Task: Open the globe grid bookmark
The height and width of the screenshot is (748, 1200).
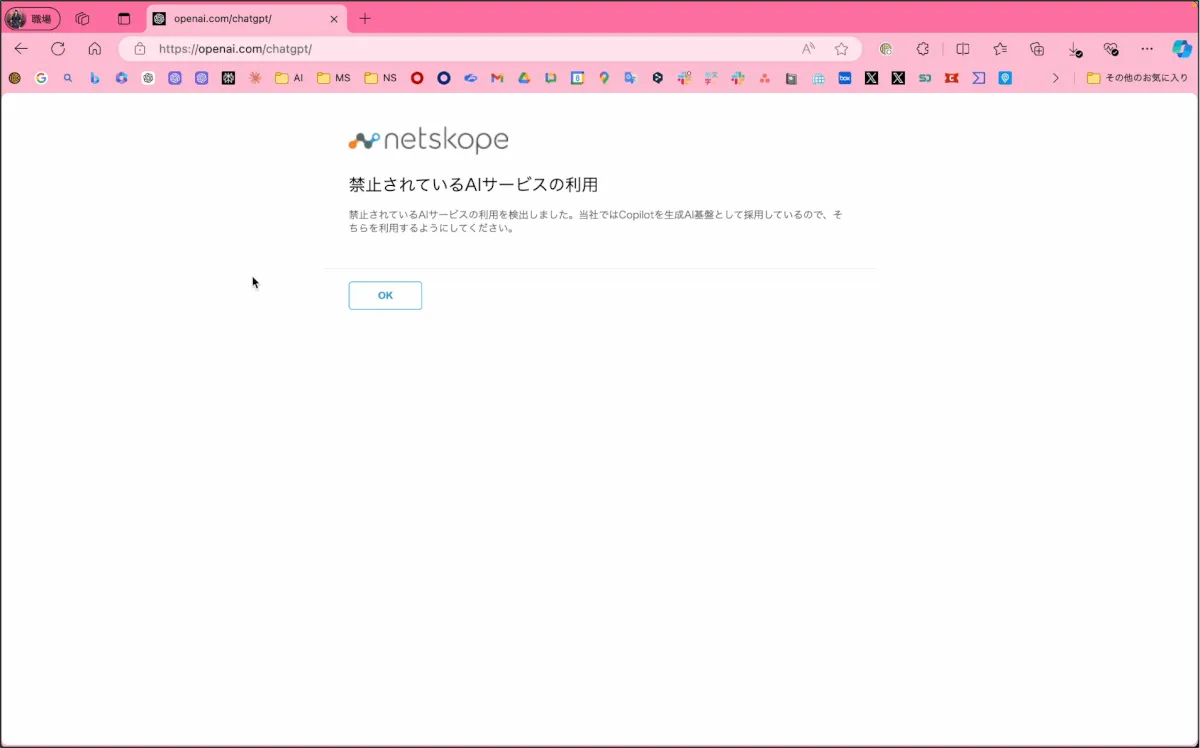Action: 818,78
